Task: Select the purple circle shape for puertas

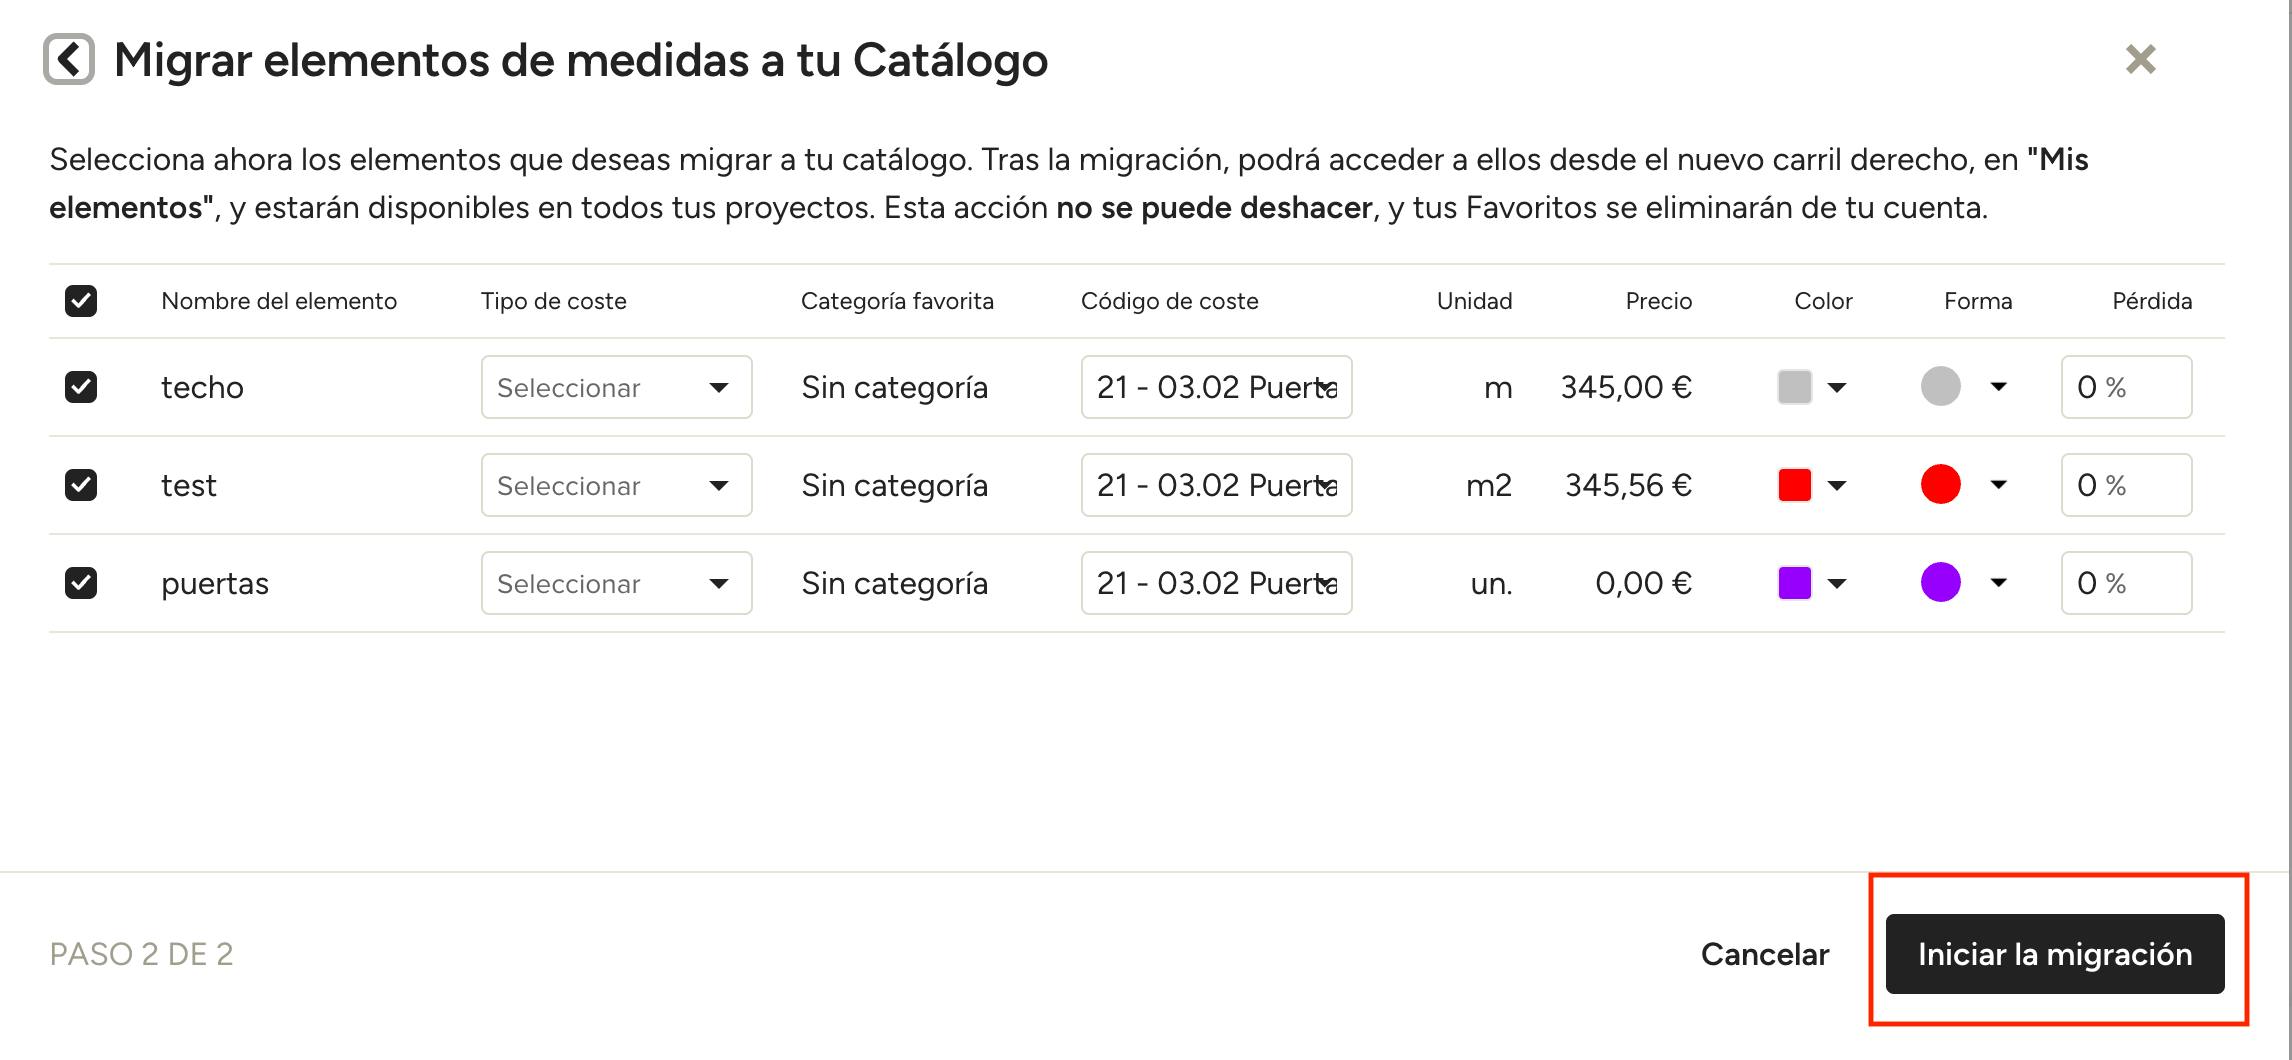Action: click(1940, 582)
